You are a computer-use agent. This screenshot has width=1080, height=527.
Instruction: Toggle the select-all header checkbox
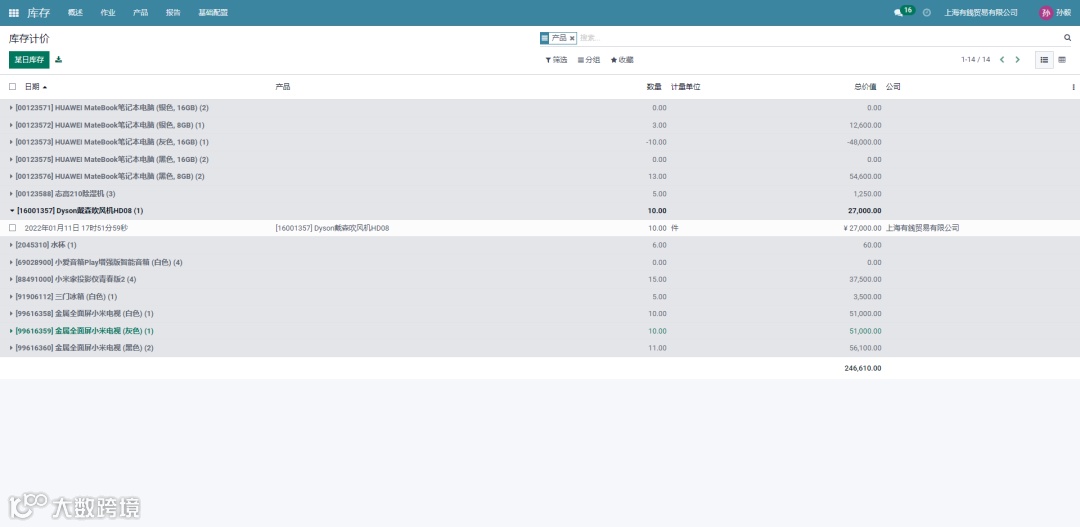tap(12, 87)
